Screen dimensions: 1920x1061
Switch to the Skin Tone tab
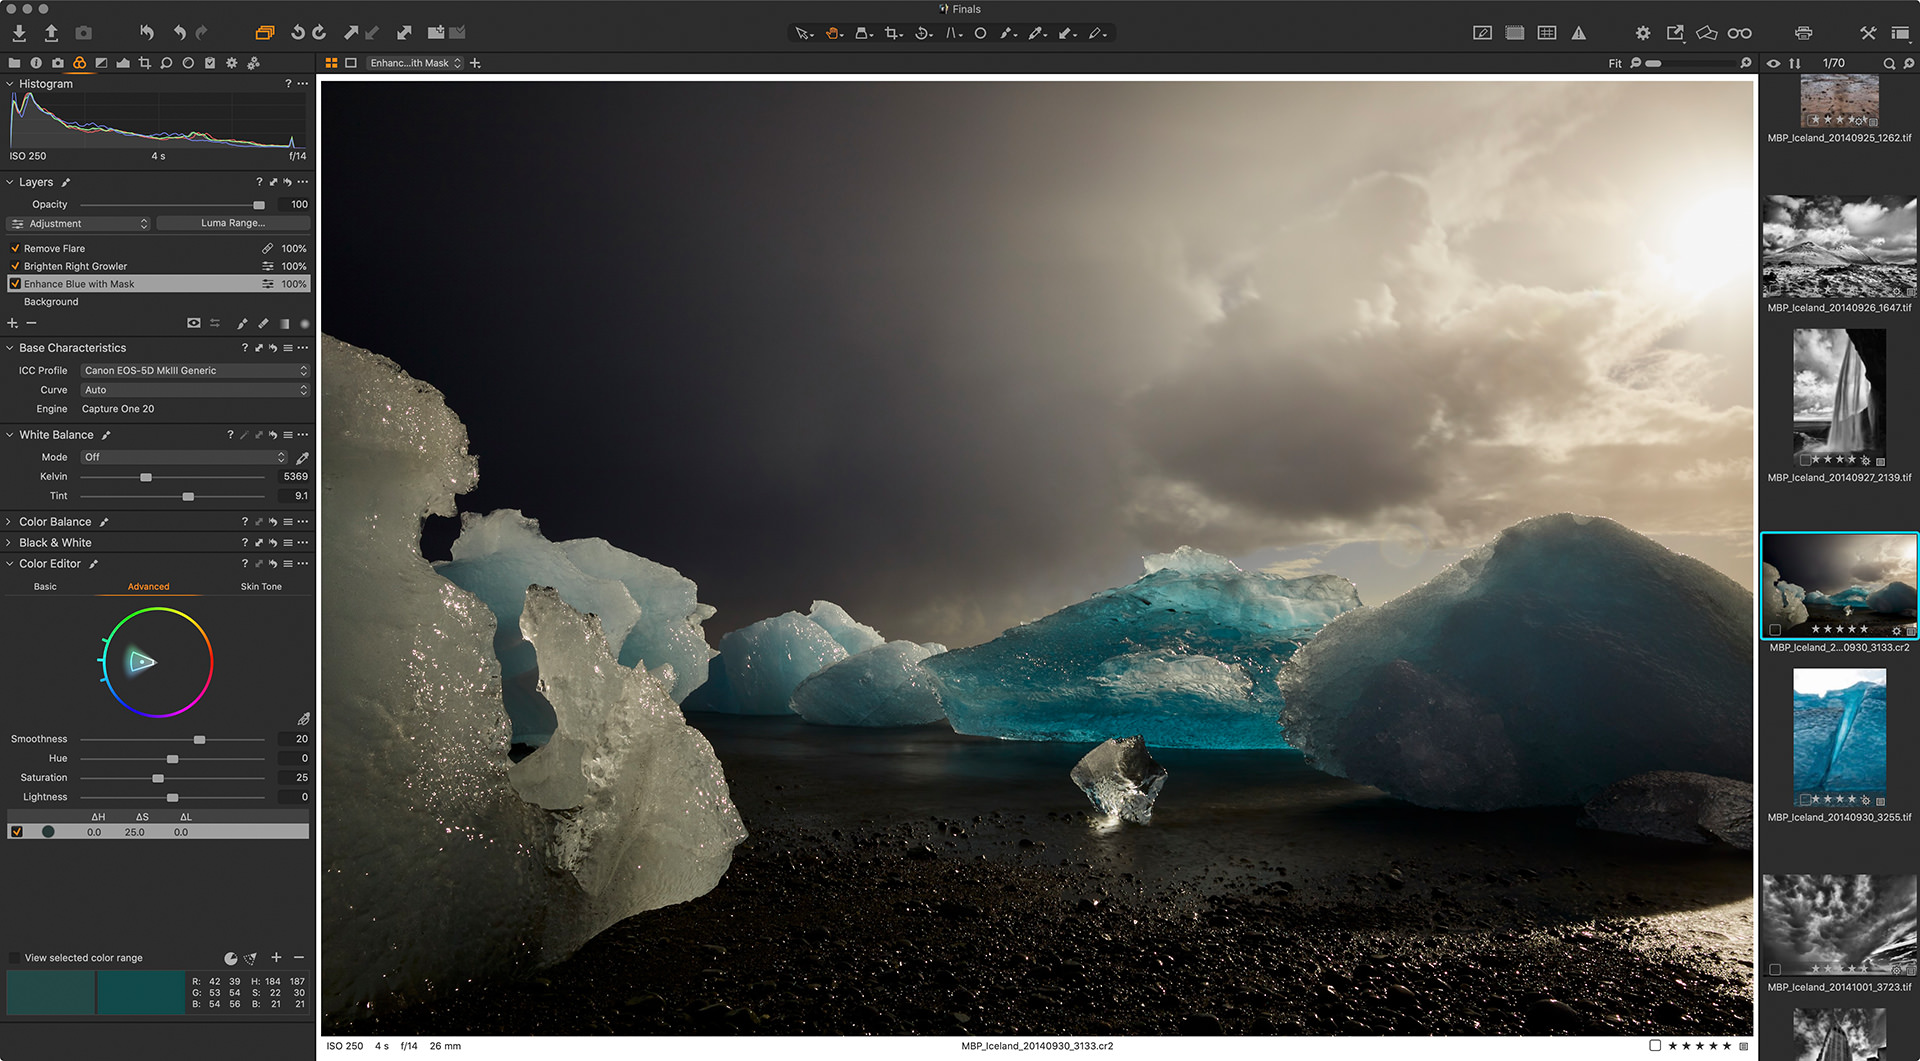[261, 587]
